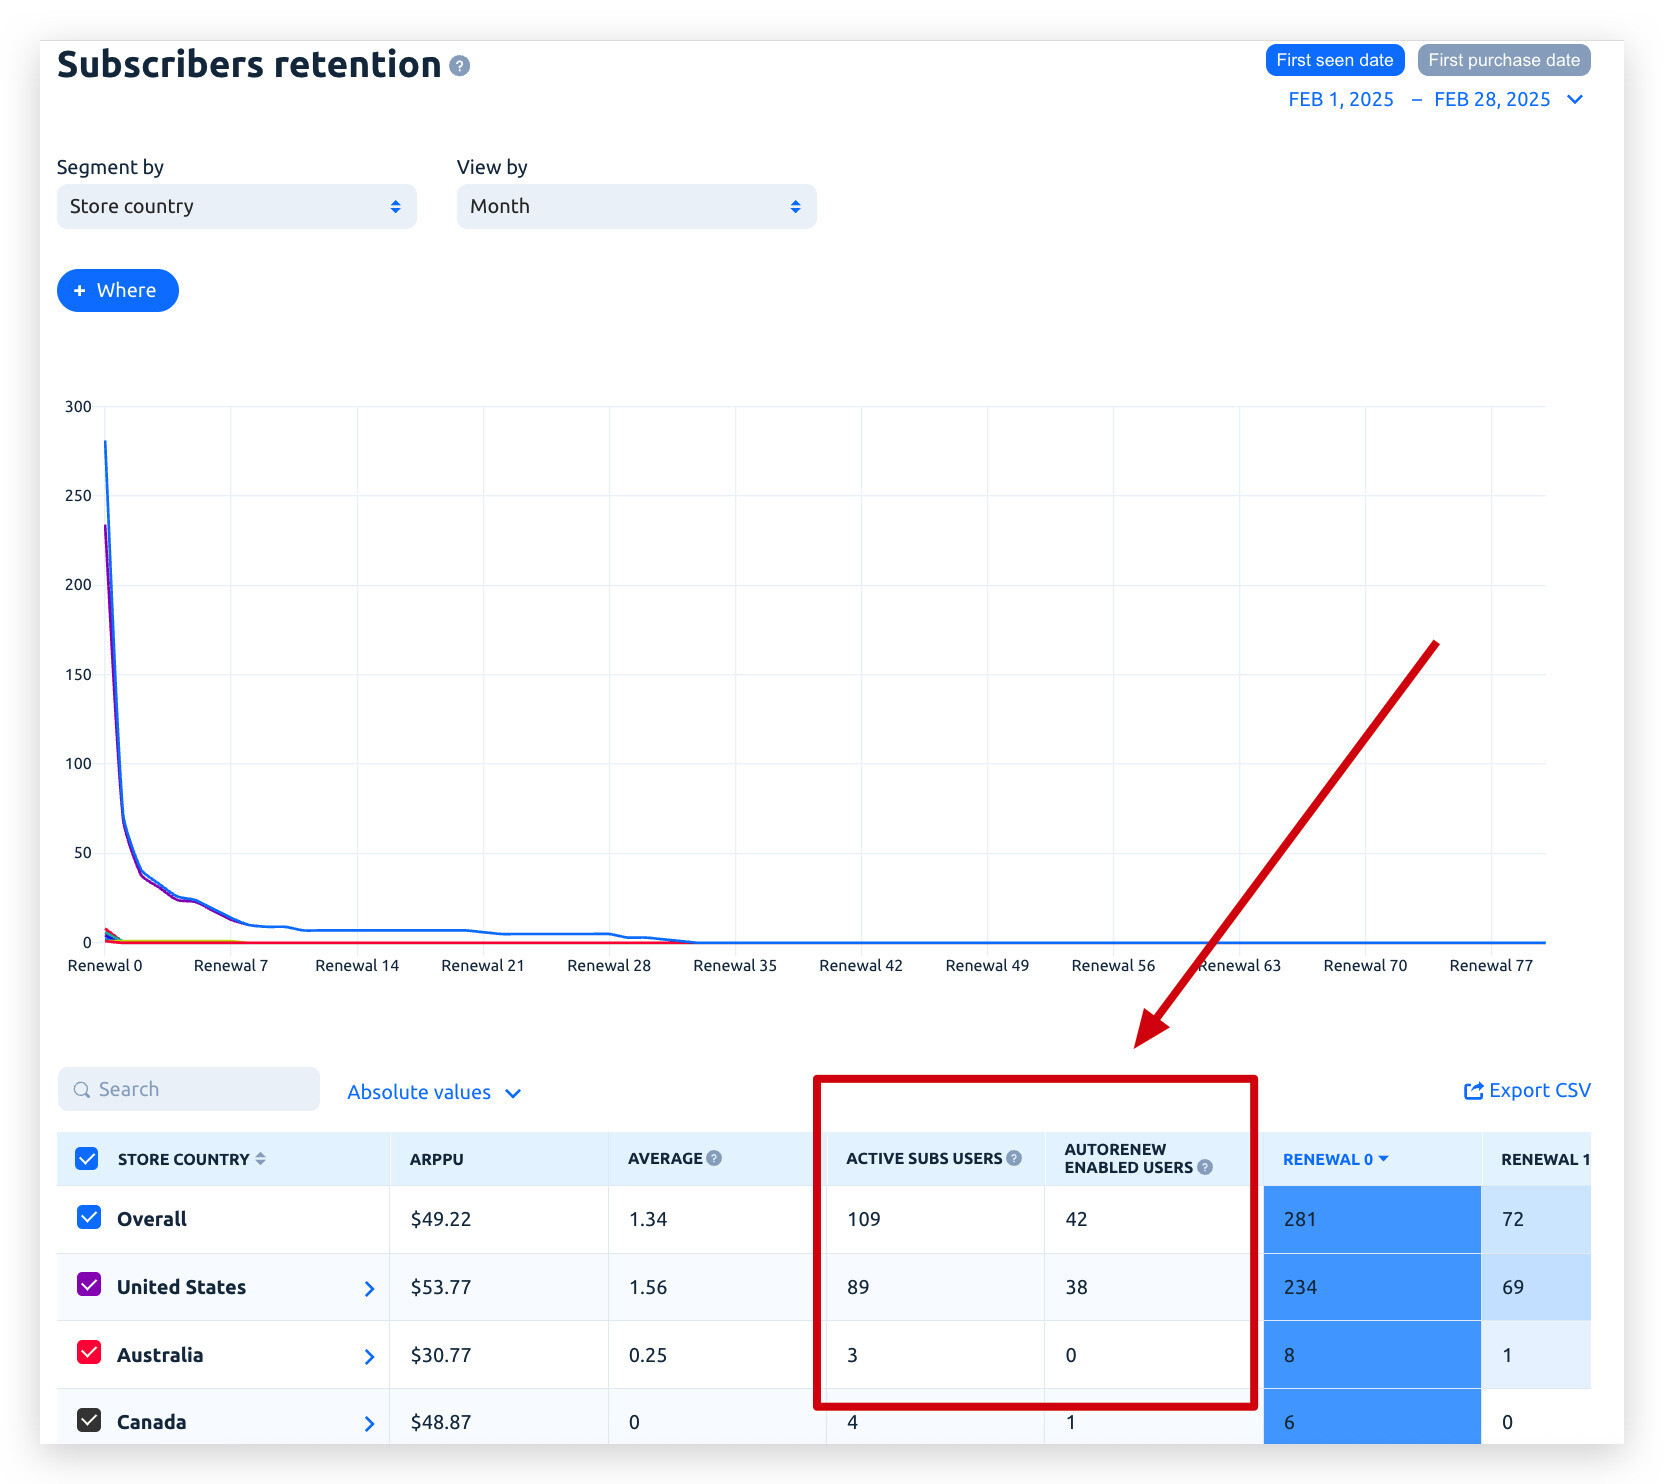Viewport: 1664px width, 1484px height.
Task: Click the magnifier icon in Search
Action: pyautogui.click(x=82, y=1090)
